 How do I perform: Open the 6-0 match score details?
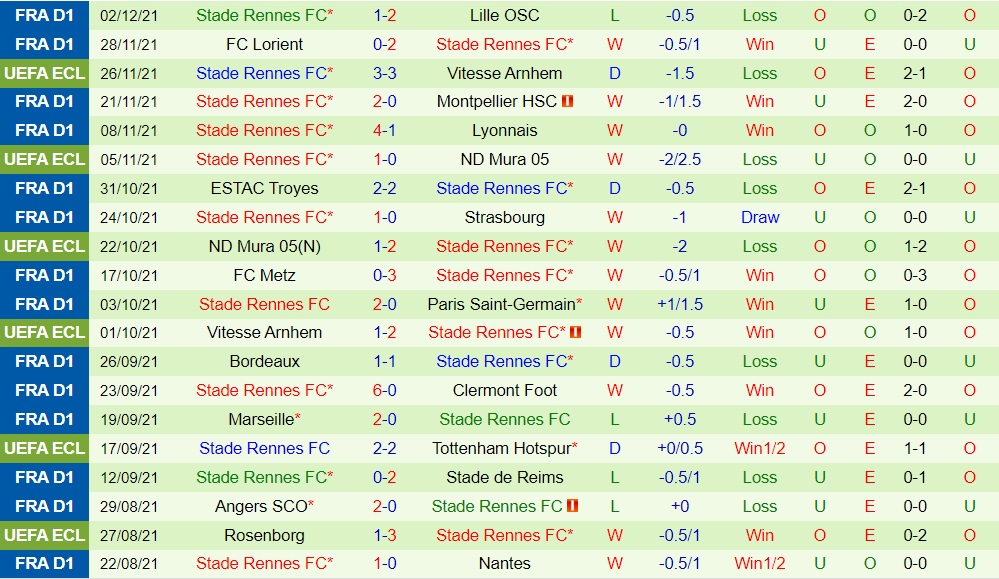click(384, 390)
